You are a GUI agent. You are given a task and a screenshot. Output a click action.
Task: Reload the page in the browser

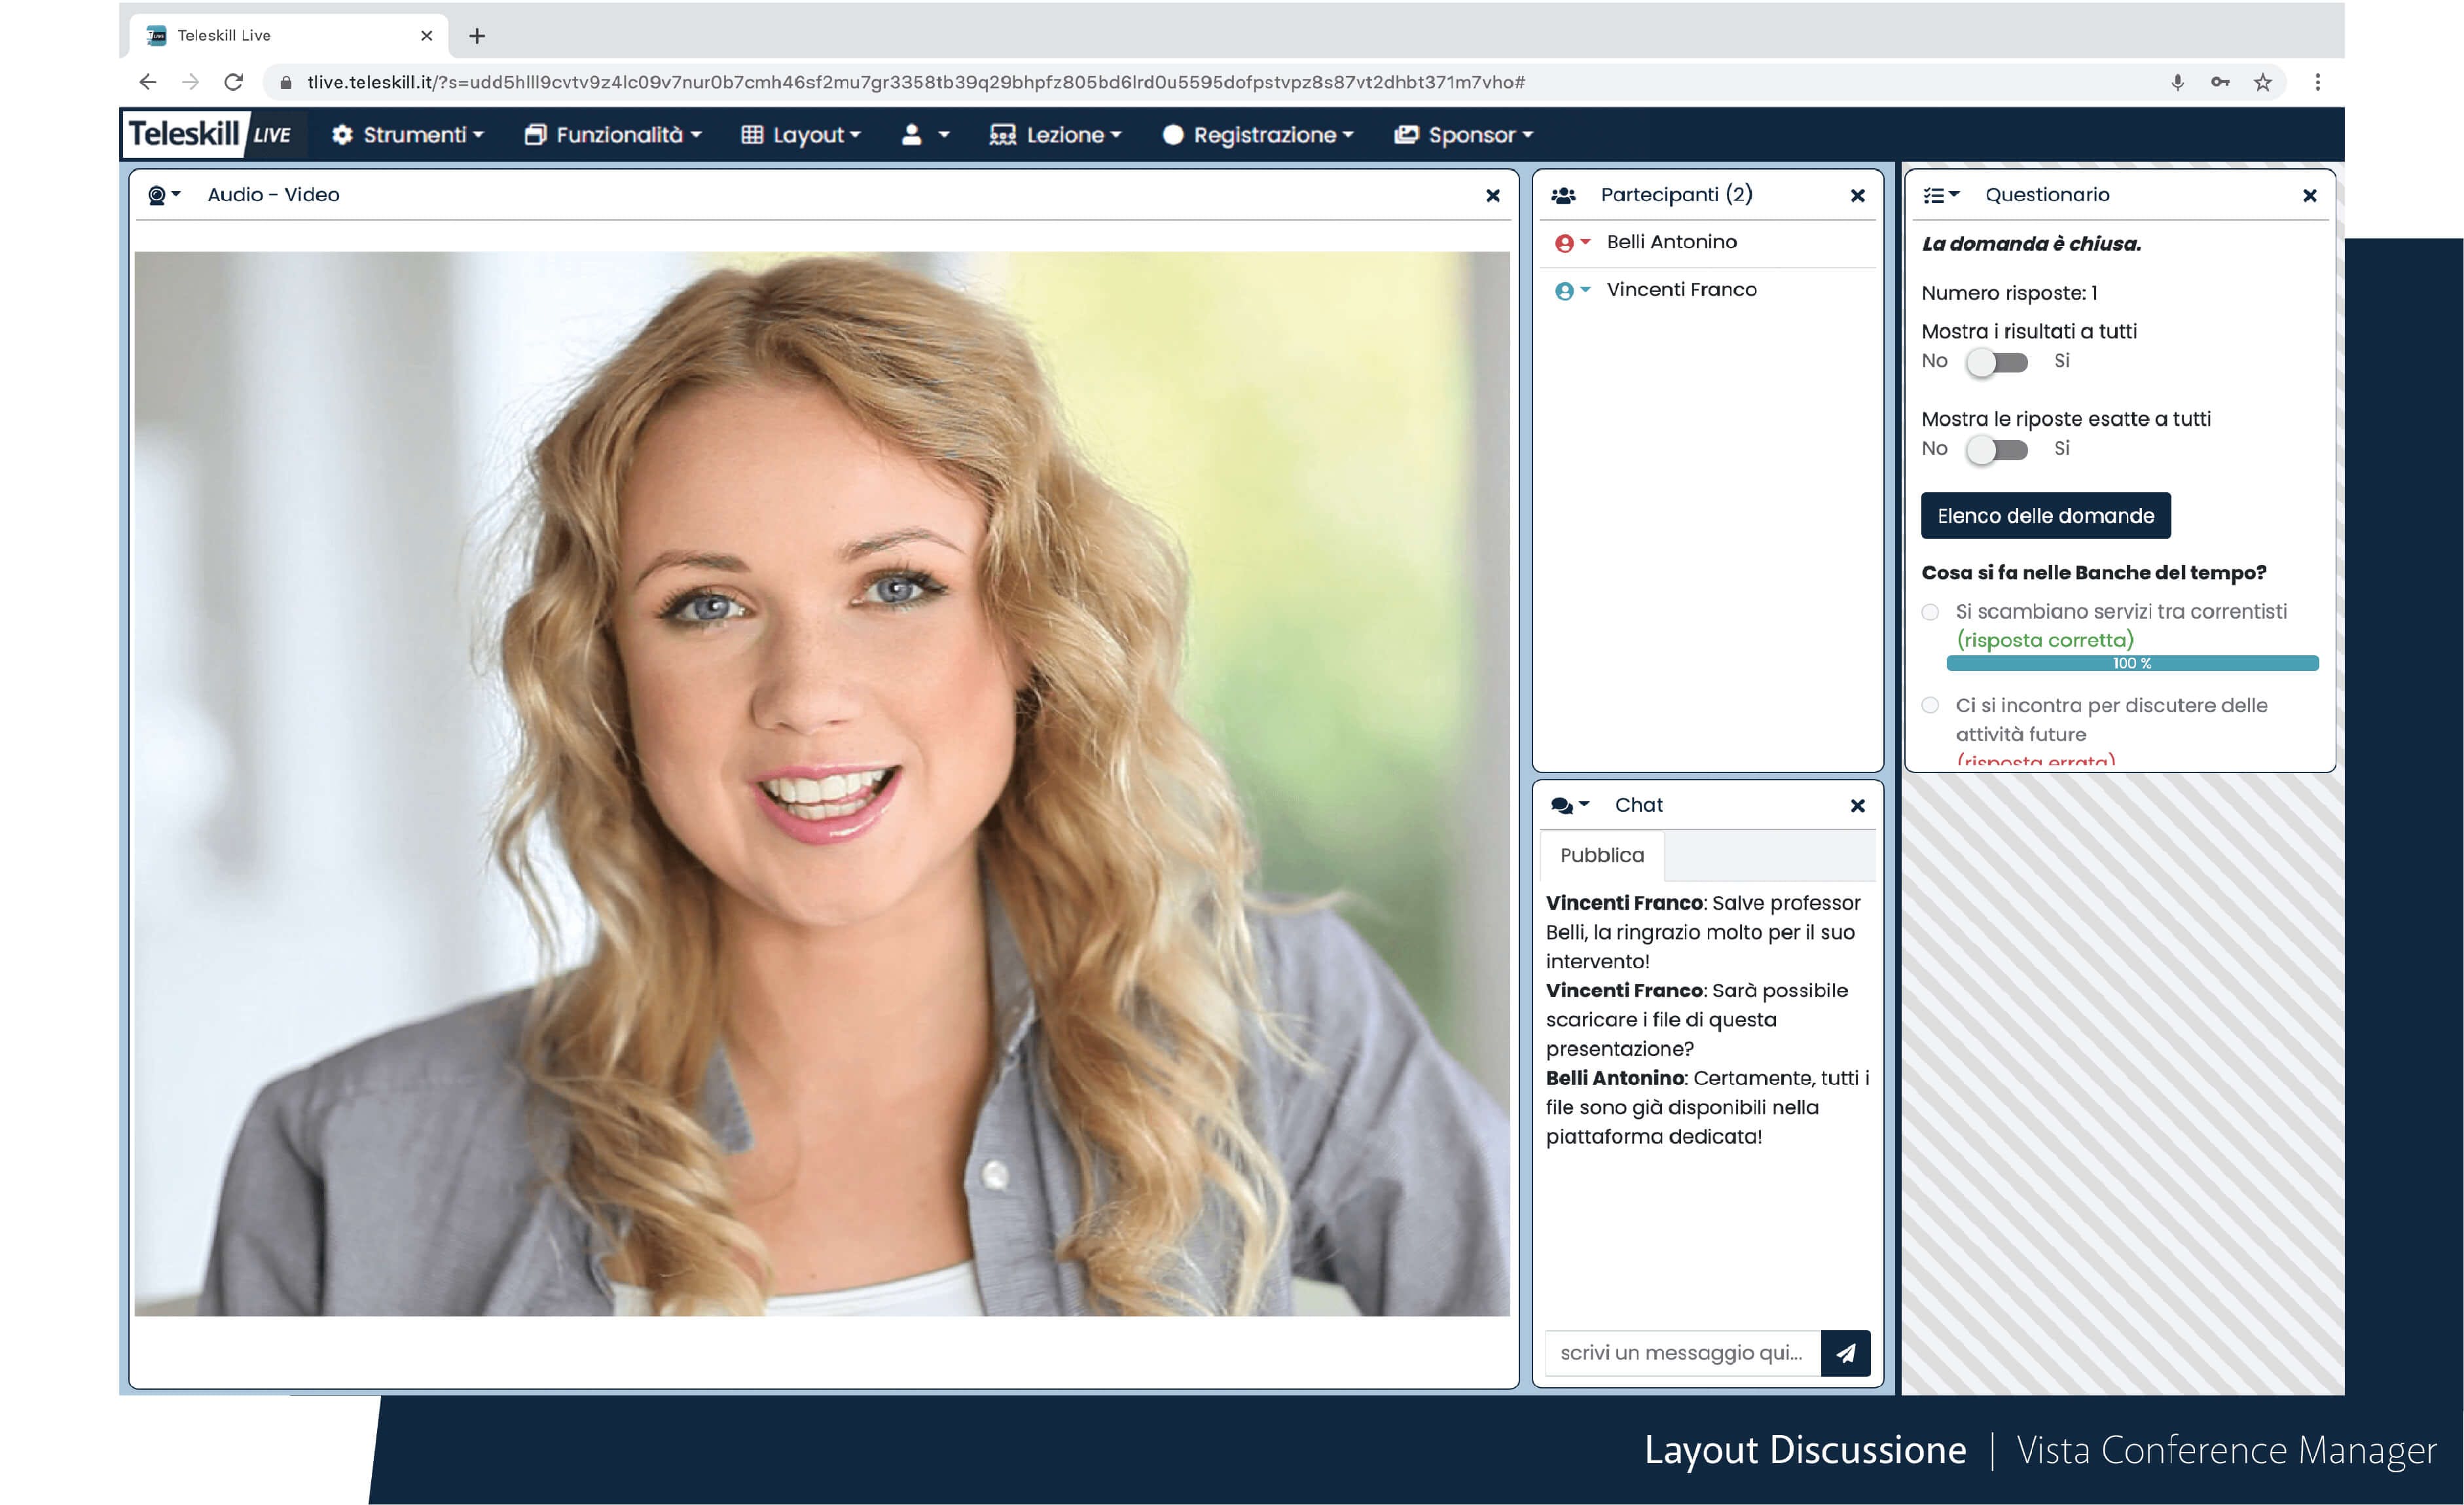coord(233,82)
